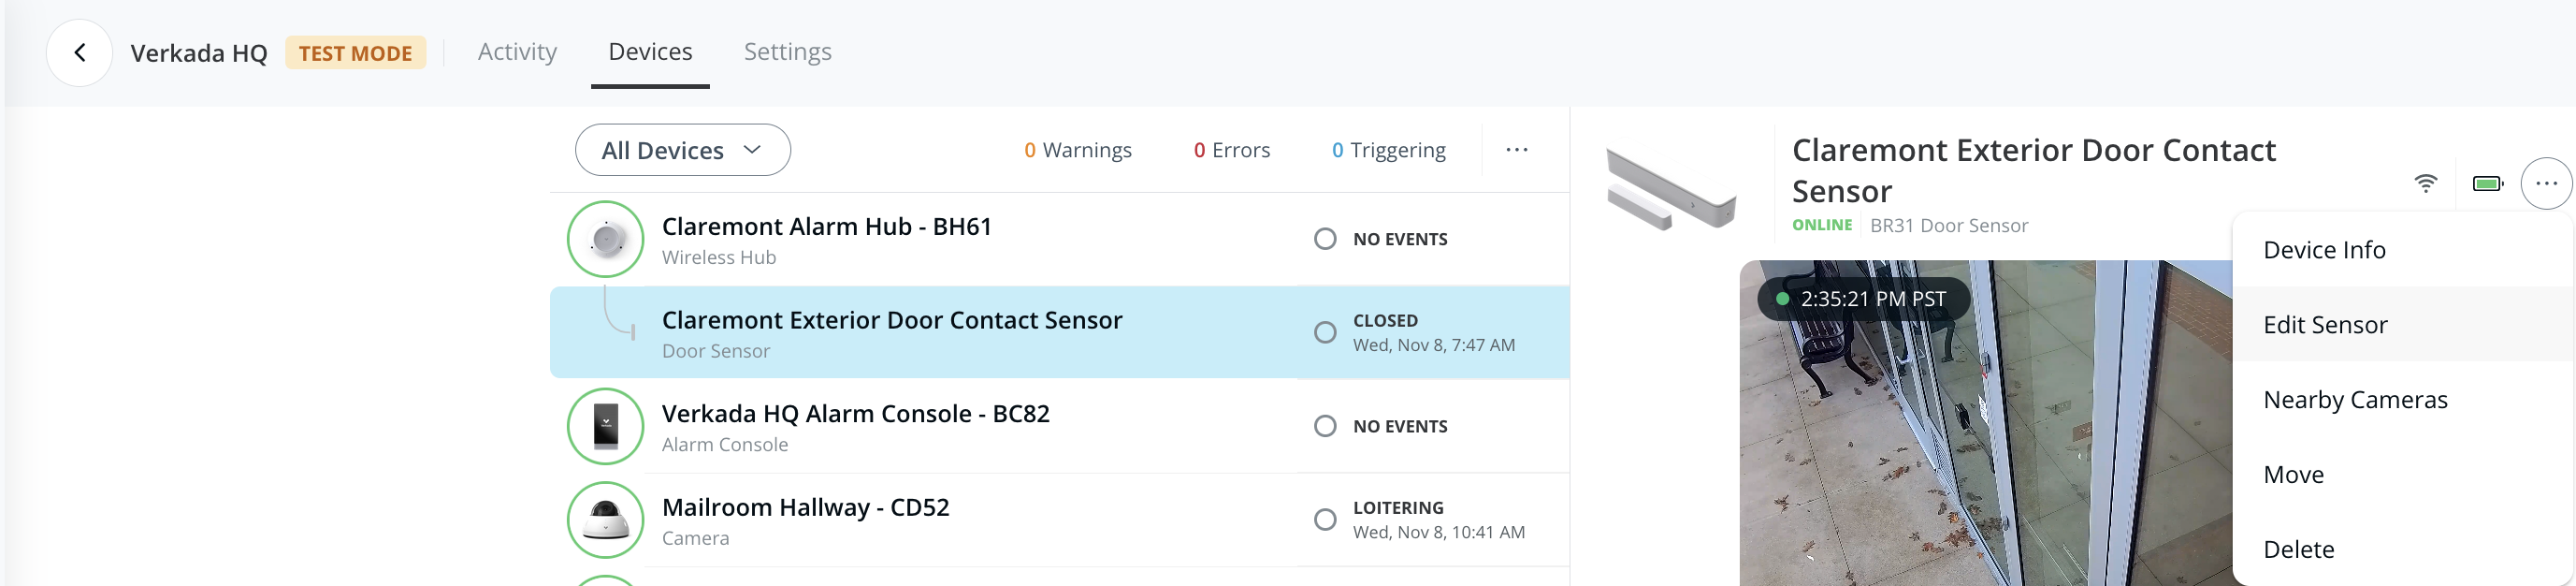Click the battery level status icon
The height and width of the screenshot is (586, 2576).
2487,184
